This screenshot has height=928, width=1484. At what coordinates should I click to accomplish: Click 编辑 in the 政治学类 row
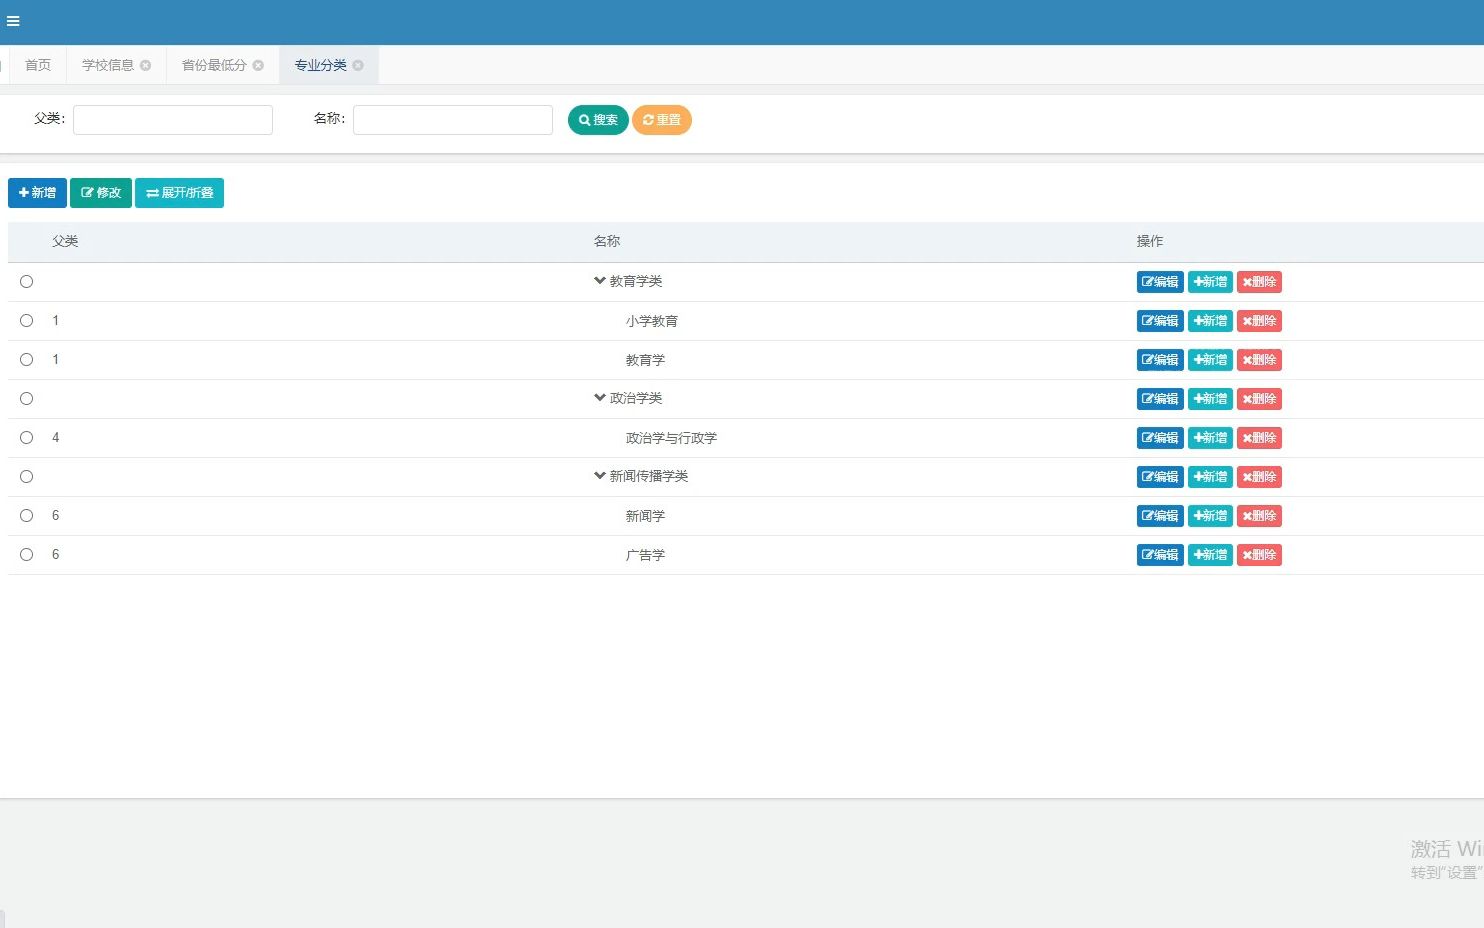[1160, 399]
